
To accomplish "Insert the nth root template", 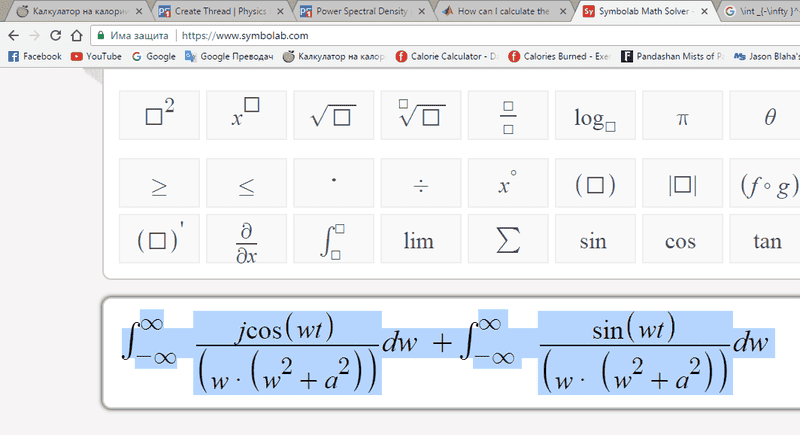I will pyautogui.click(x=421, y=116).
